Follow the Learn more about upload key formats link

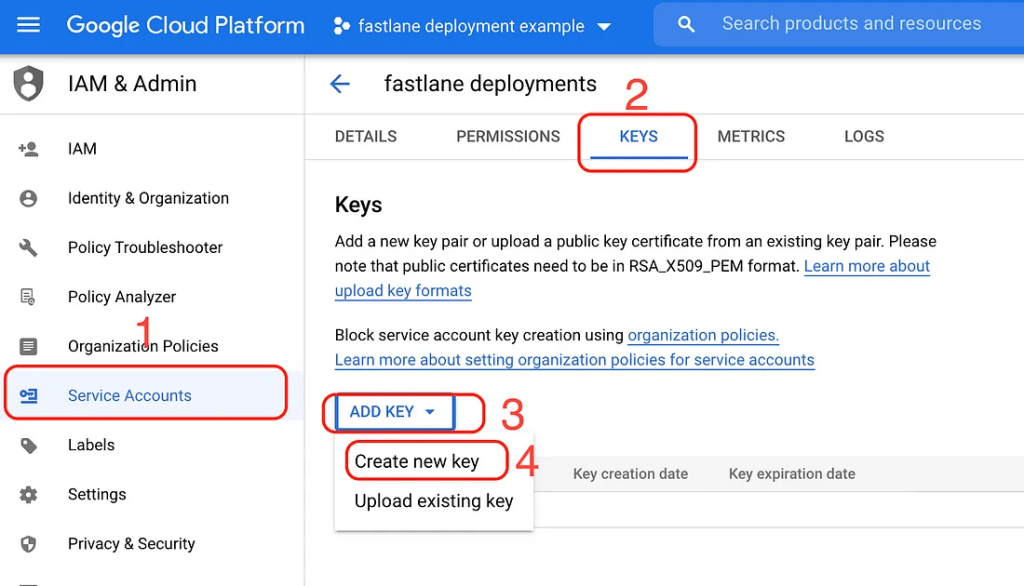pyautogui.click(x=403, y=291)
